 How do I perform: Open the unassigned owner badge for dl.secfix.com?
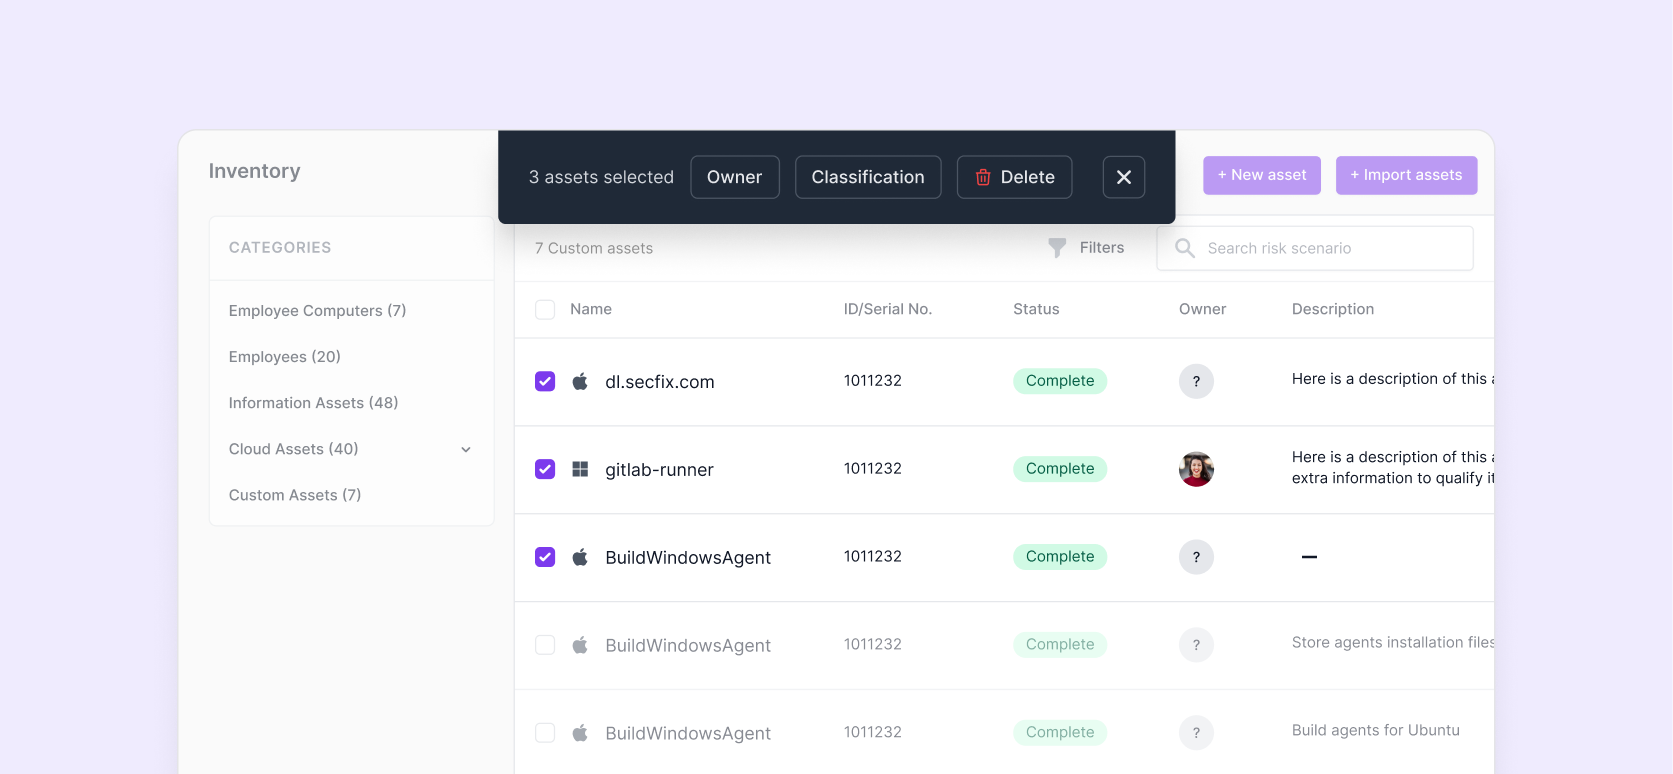point(1196,381)
